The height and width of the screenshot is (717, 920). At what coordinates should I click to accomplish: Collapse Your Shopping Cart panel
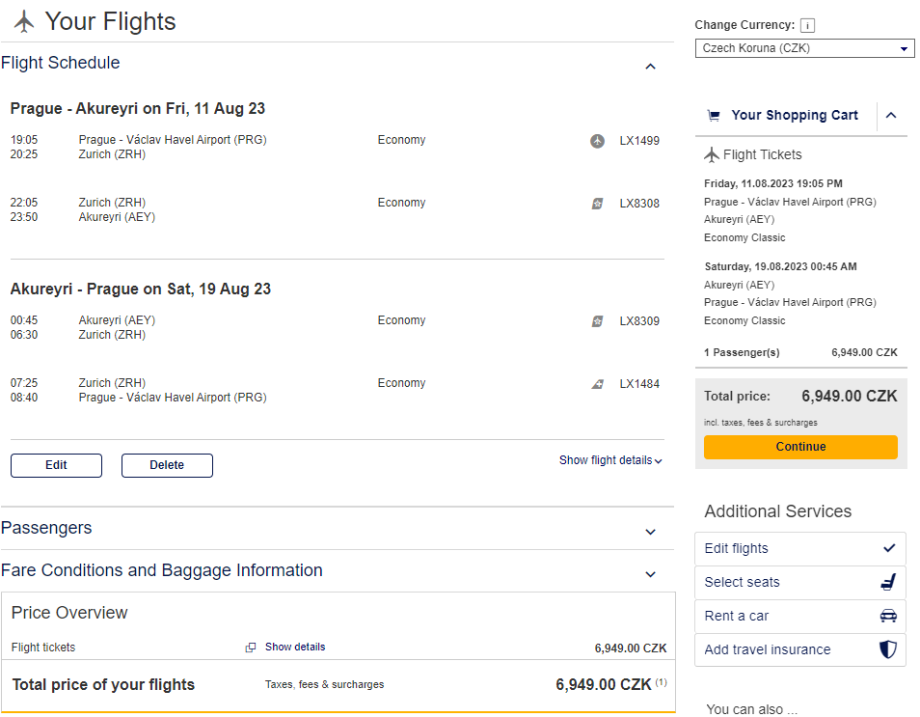[x=891, y=116]
